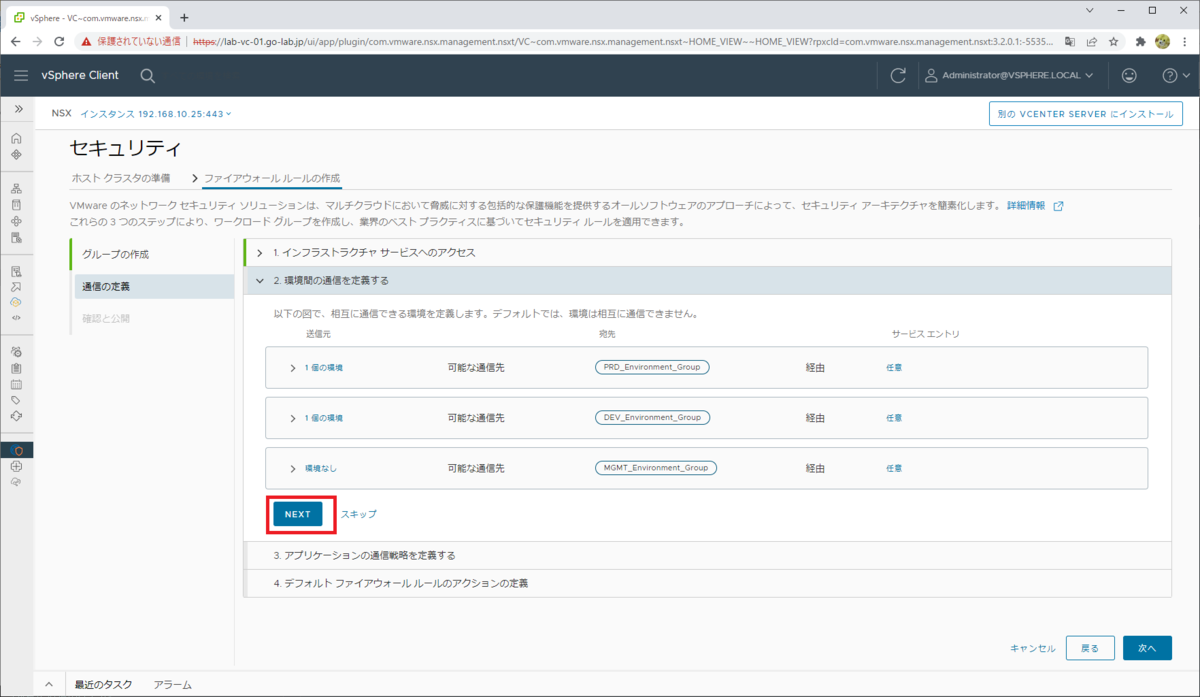Click the refresh icon beside the user name
Viewport: 1200px width, 697px height.
click(897, 75)
